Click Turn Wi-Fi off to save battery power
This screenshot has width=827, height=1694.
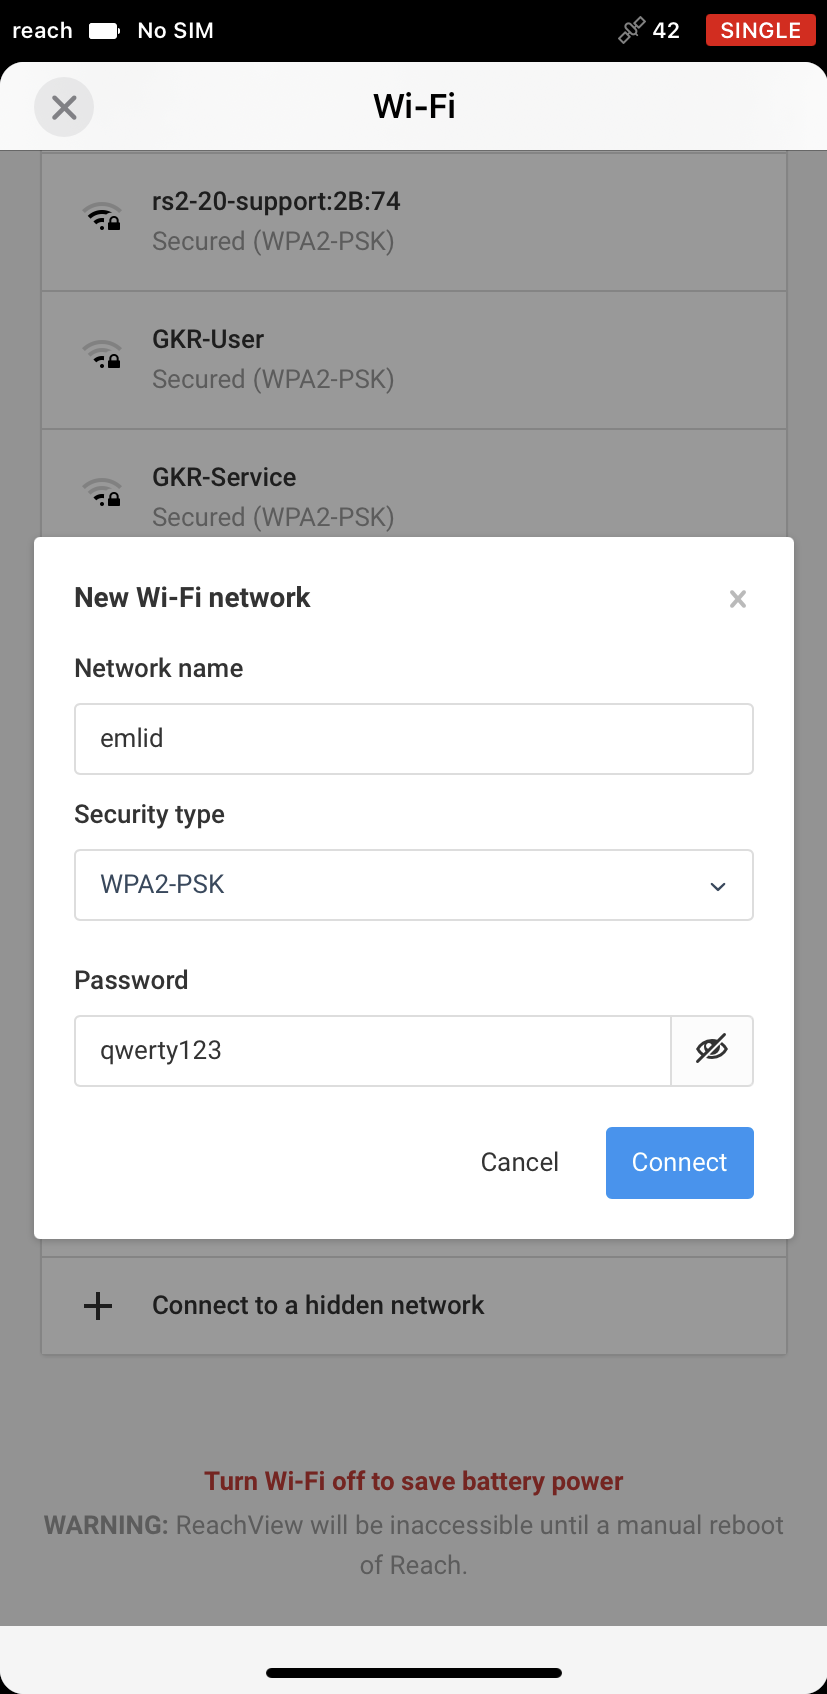coord(414,1481)
